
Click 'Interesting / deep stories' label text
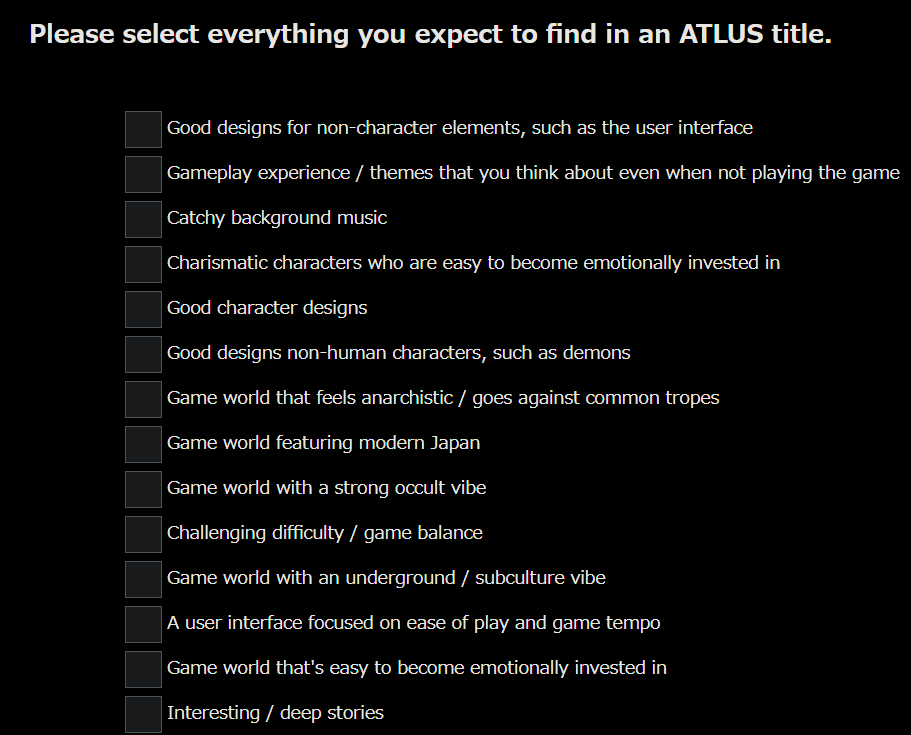275,713
